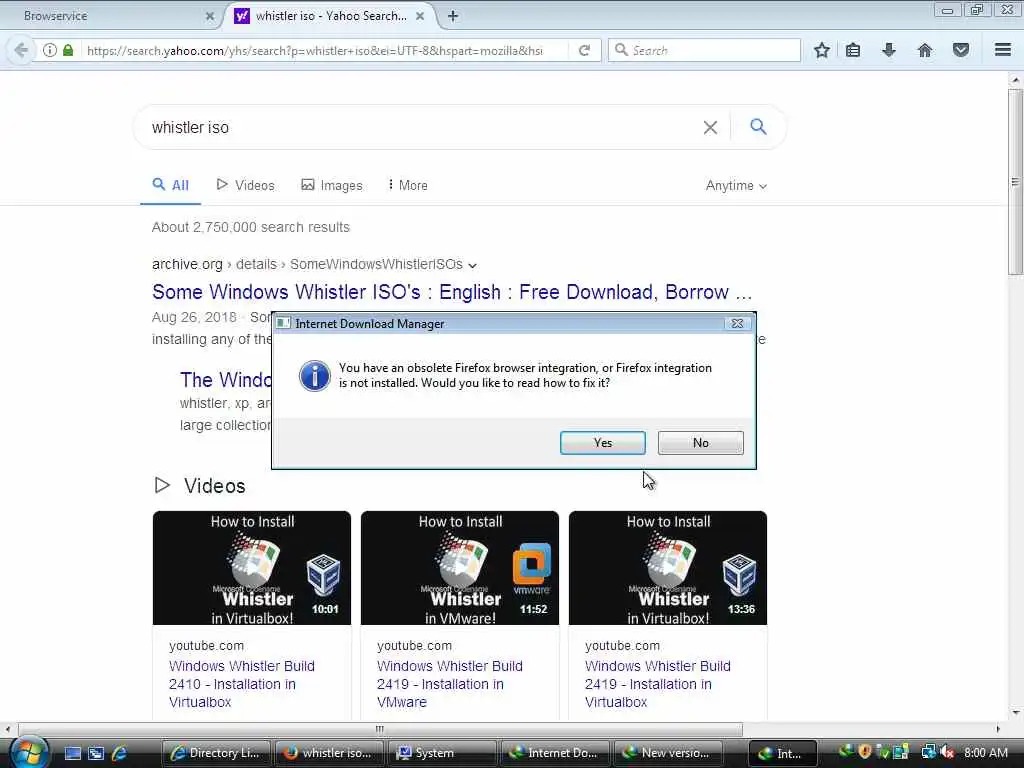Click the Firefox back arrow button
This screenshot has height=768, width=1024.
pyautogui.click(x=21, y=50)
